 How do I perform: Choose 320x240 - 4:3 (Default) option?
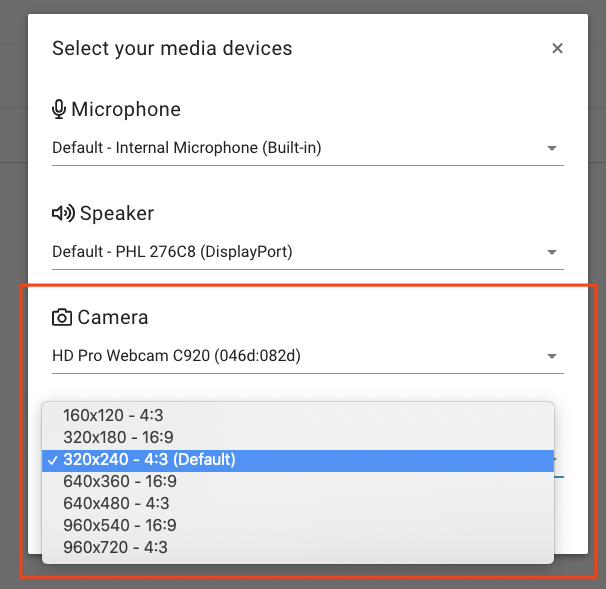[x=298, y=460]
